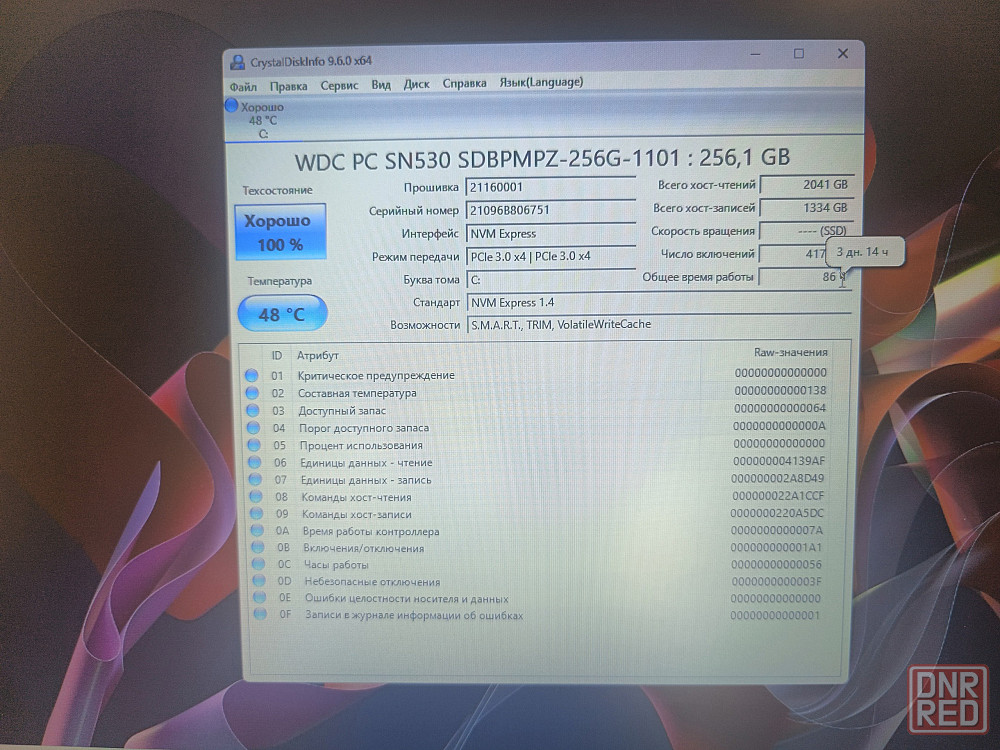This screenshot has width=1000, height=750.
Task: Click status icon for Составная температура row
Action: 253,393
